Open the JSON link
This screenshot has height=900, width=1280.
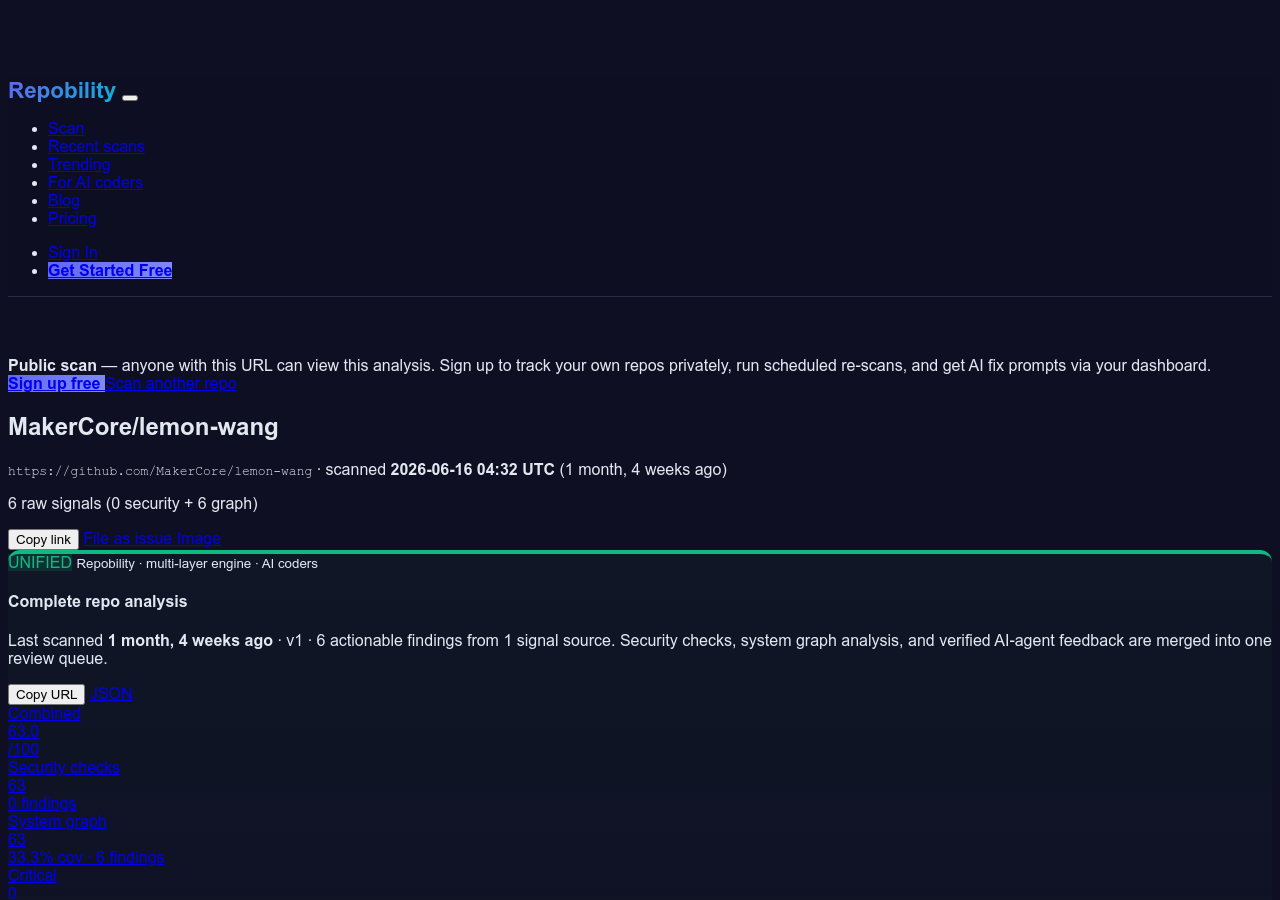click(x=111, y=693)
